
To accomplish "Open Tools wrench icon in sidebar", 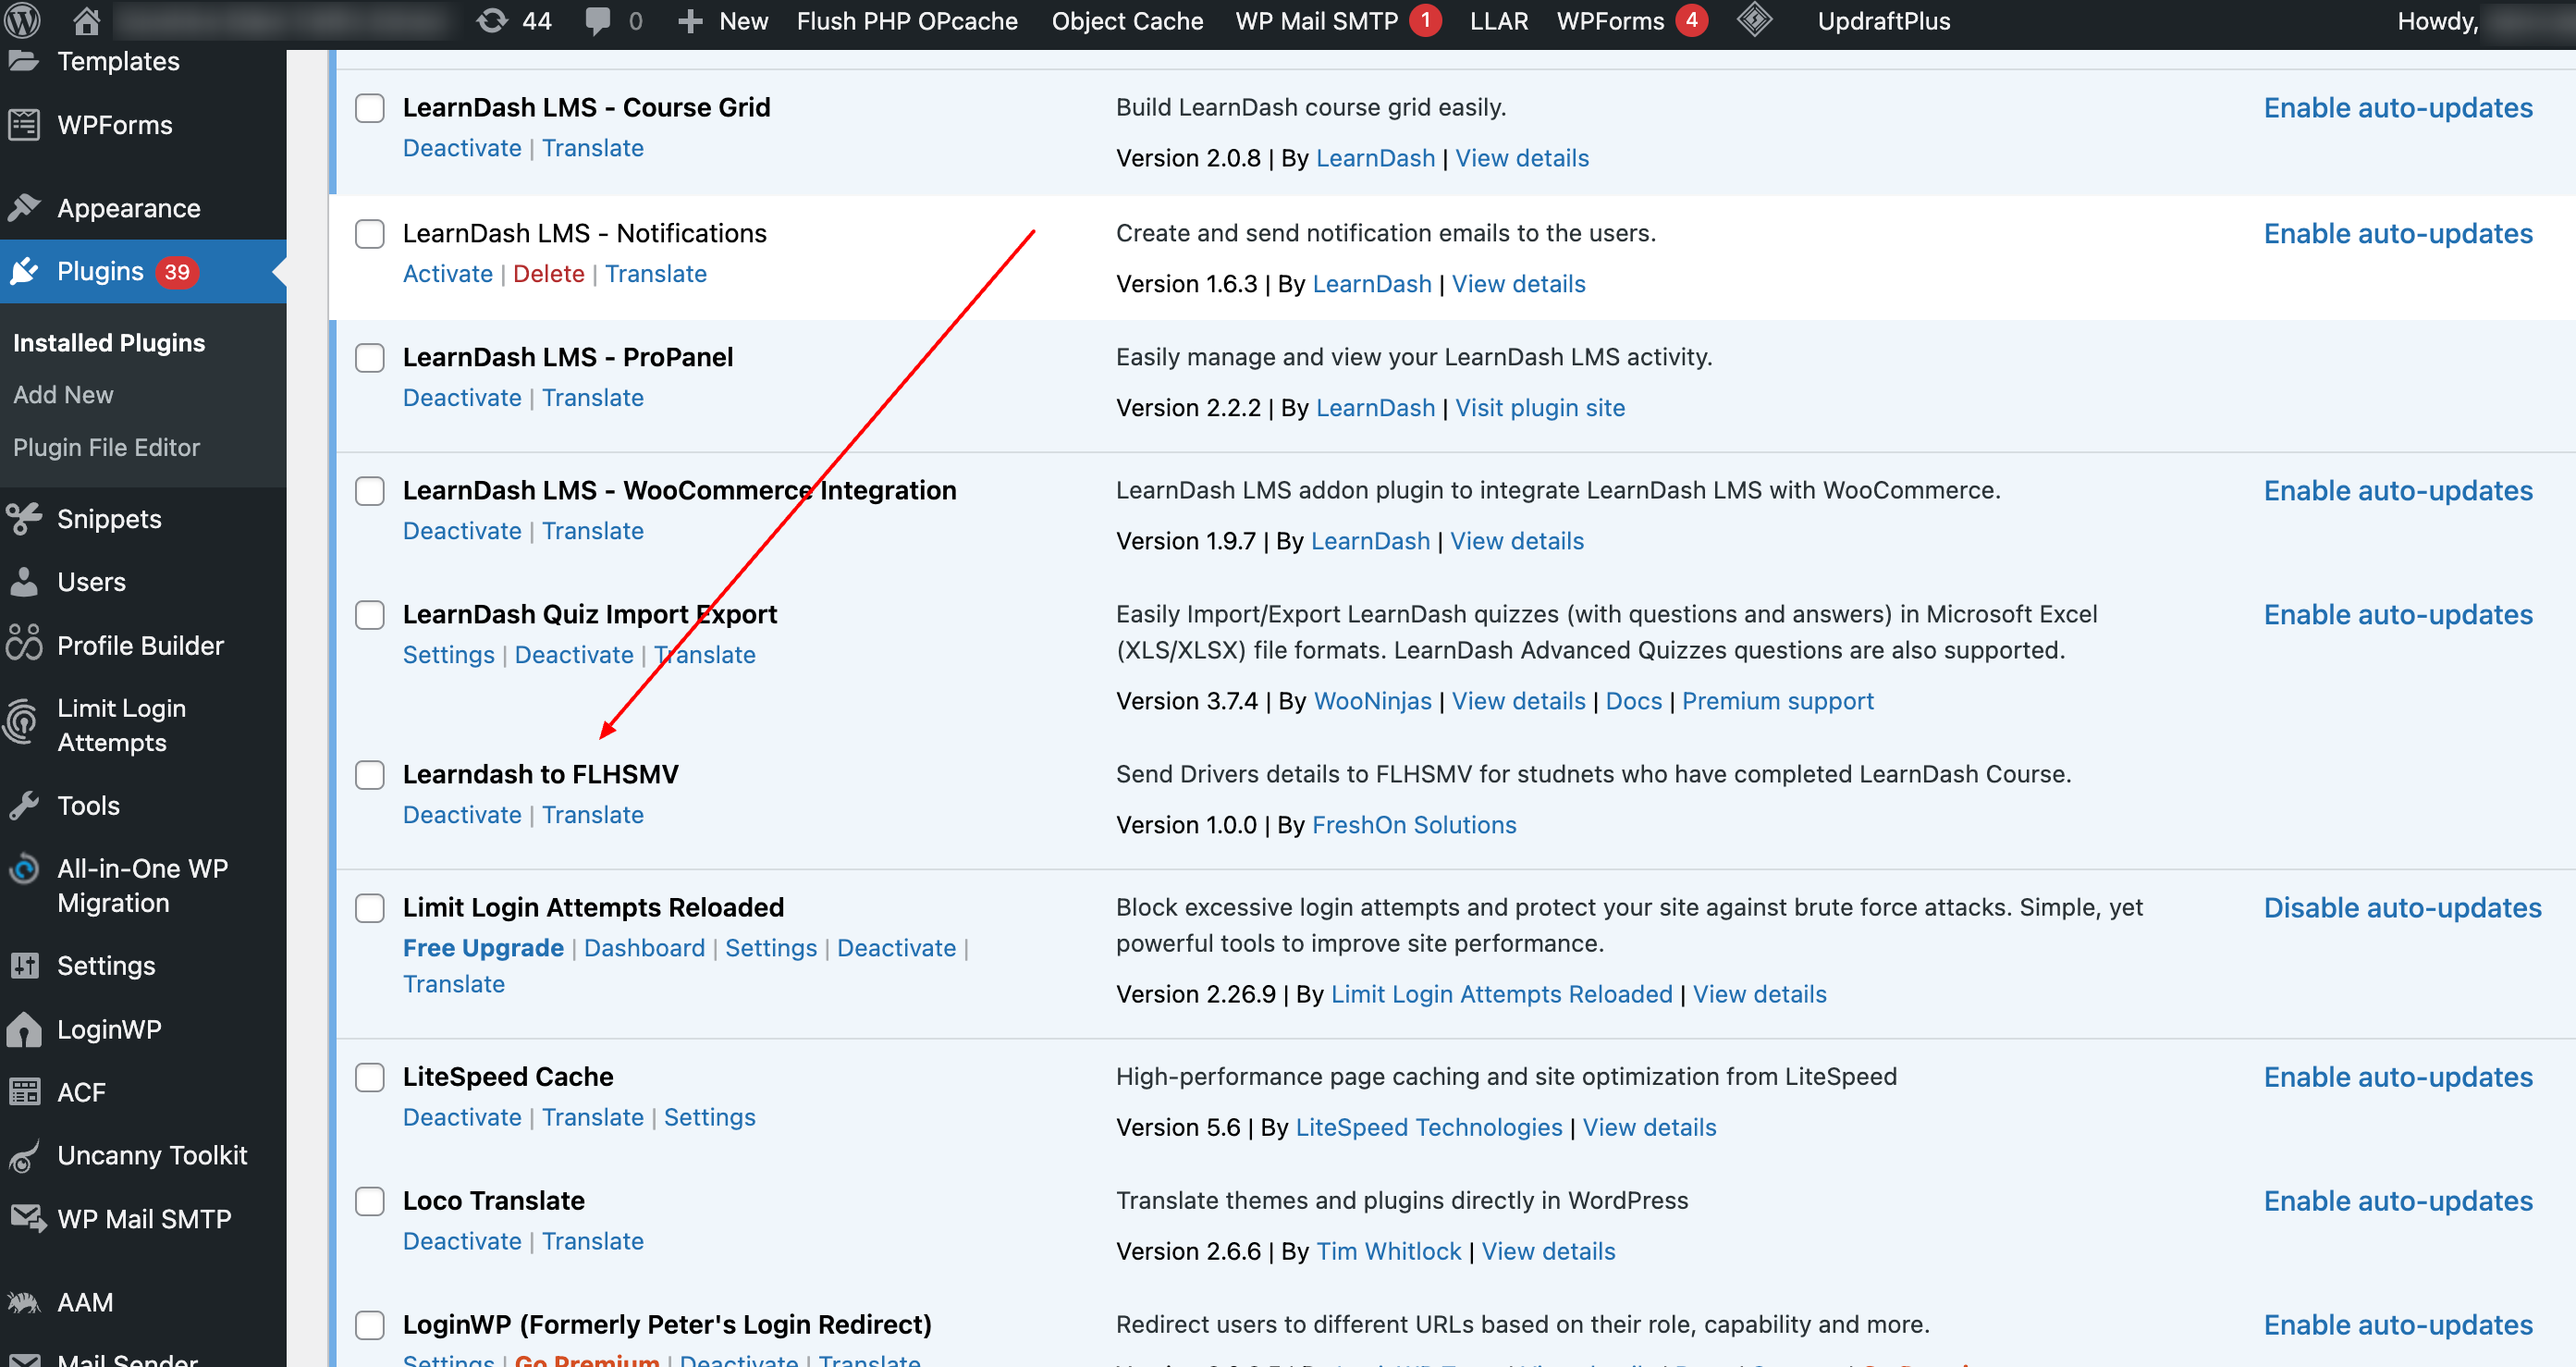I will click(24, 805).
